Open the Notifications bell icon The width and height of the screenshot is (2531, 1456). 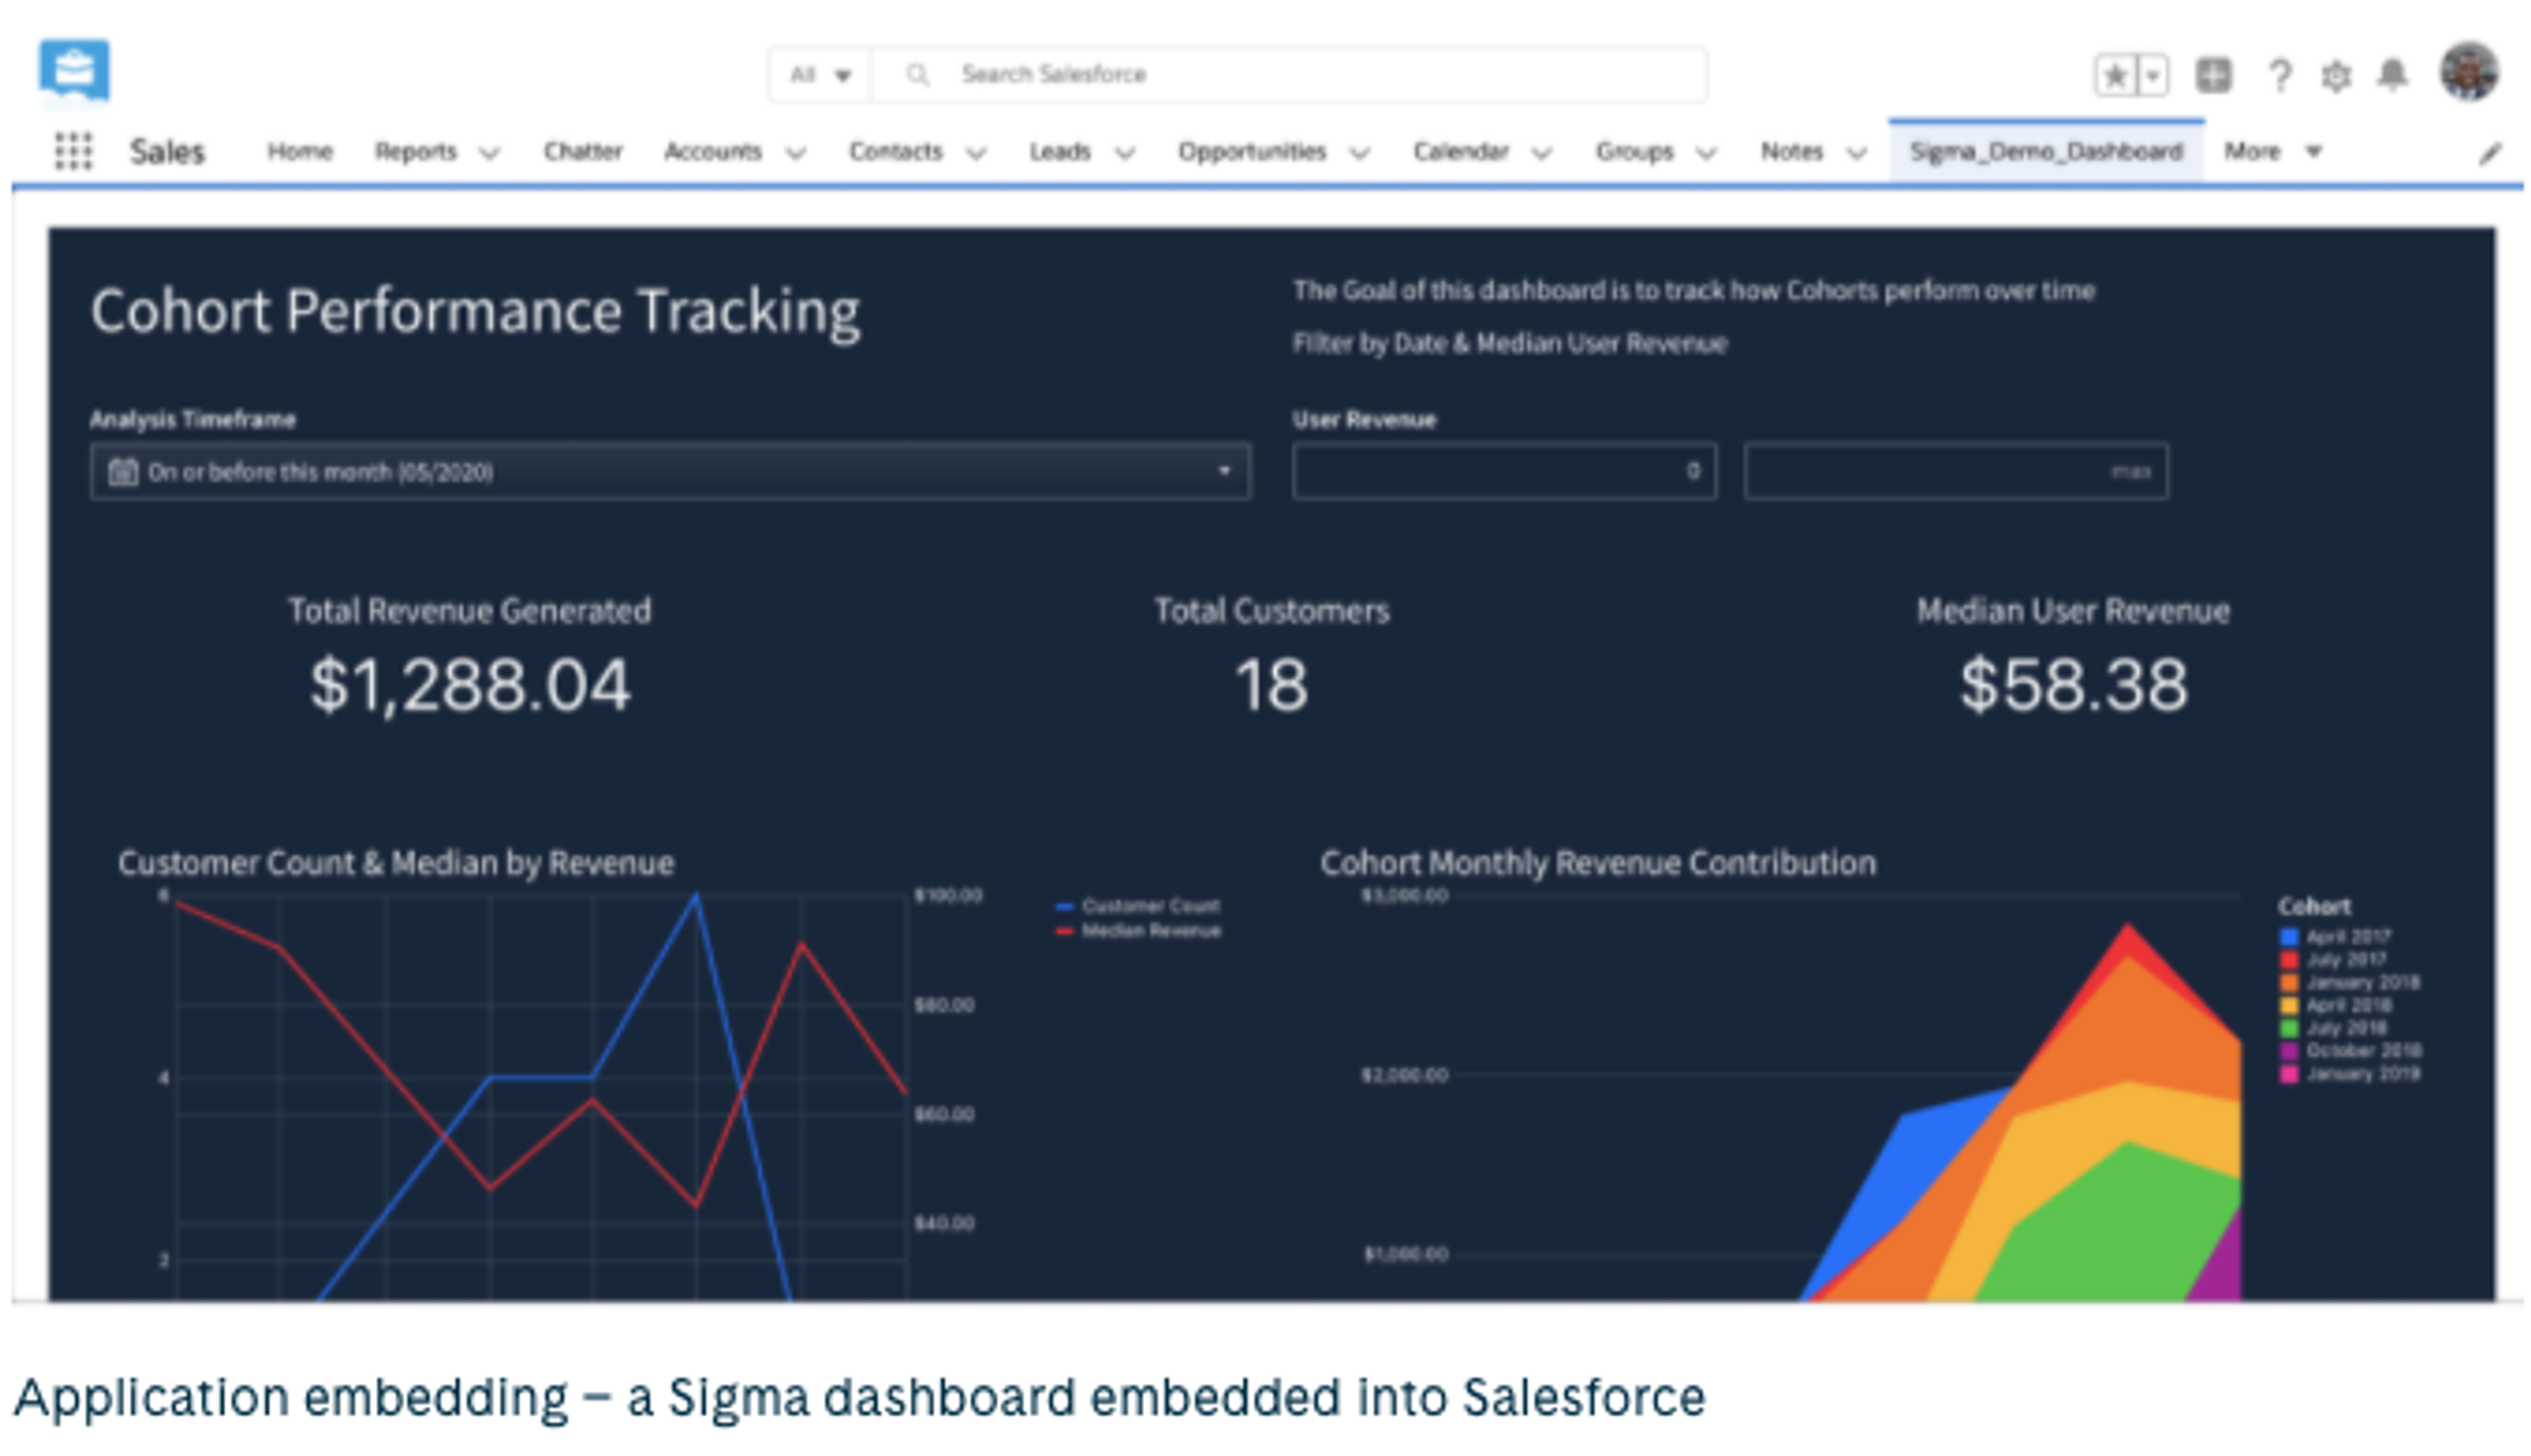point(2392,75)
